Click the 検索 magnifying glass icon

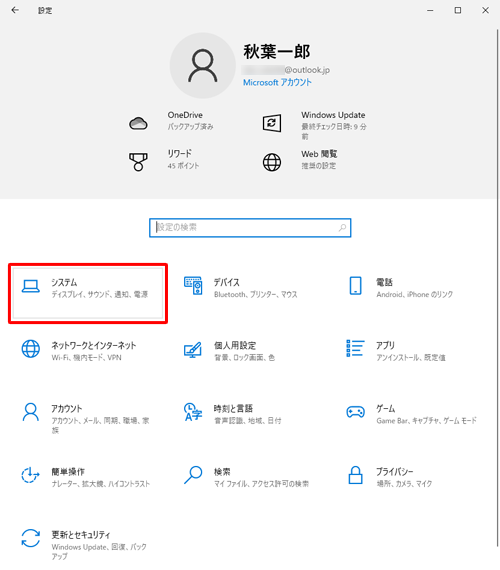[193, 475]
